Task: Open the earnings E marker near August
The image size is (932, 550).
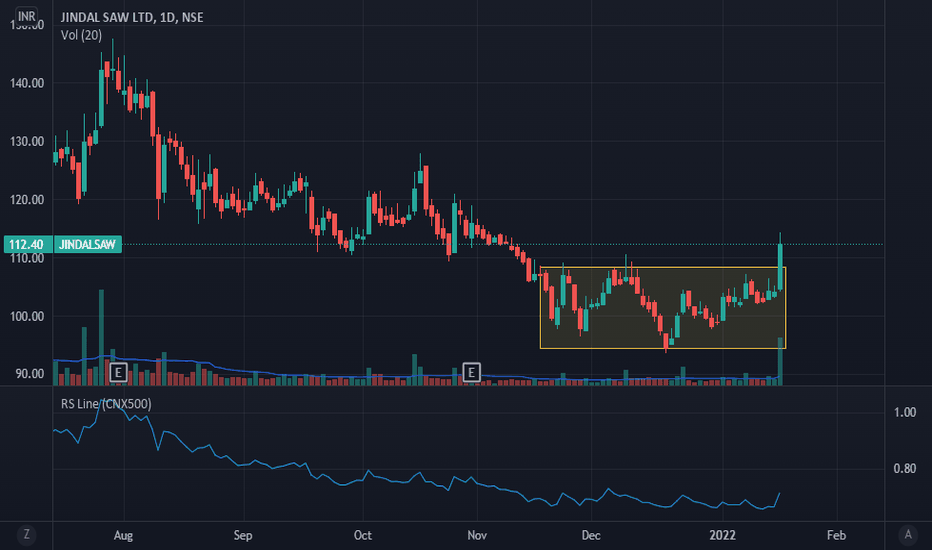Action: (x=118, y=373)
